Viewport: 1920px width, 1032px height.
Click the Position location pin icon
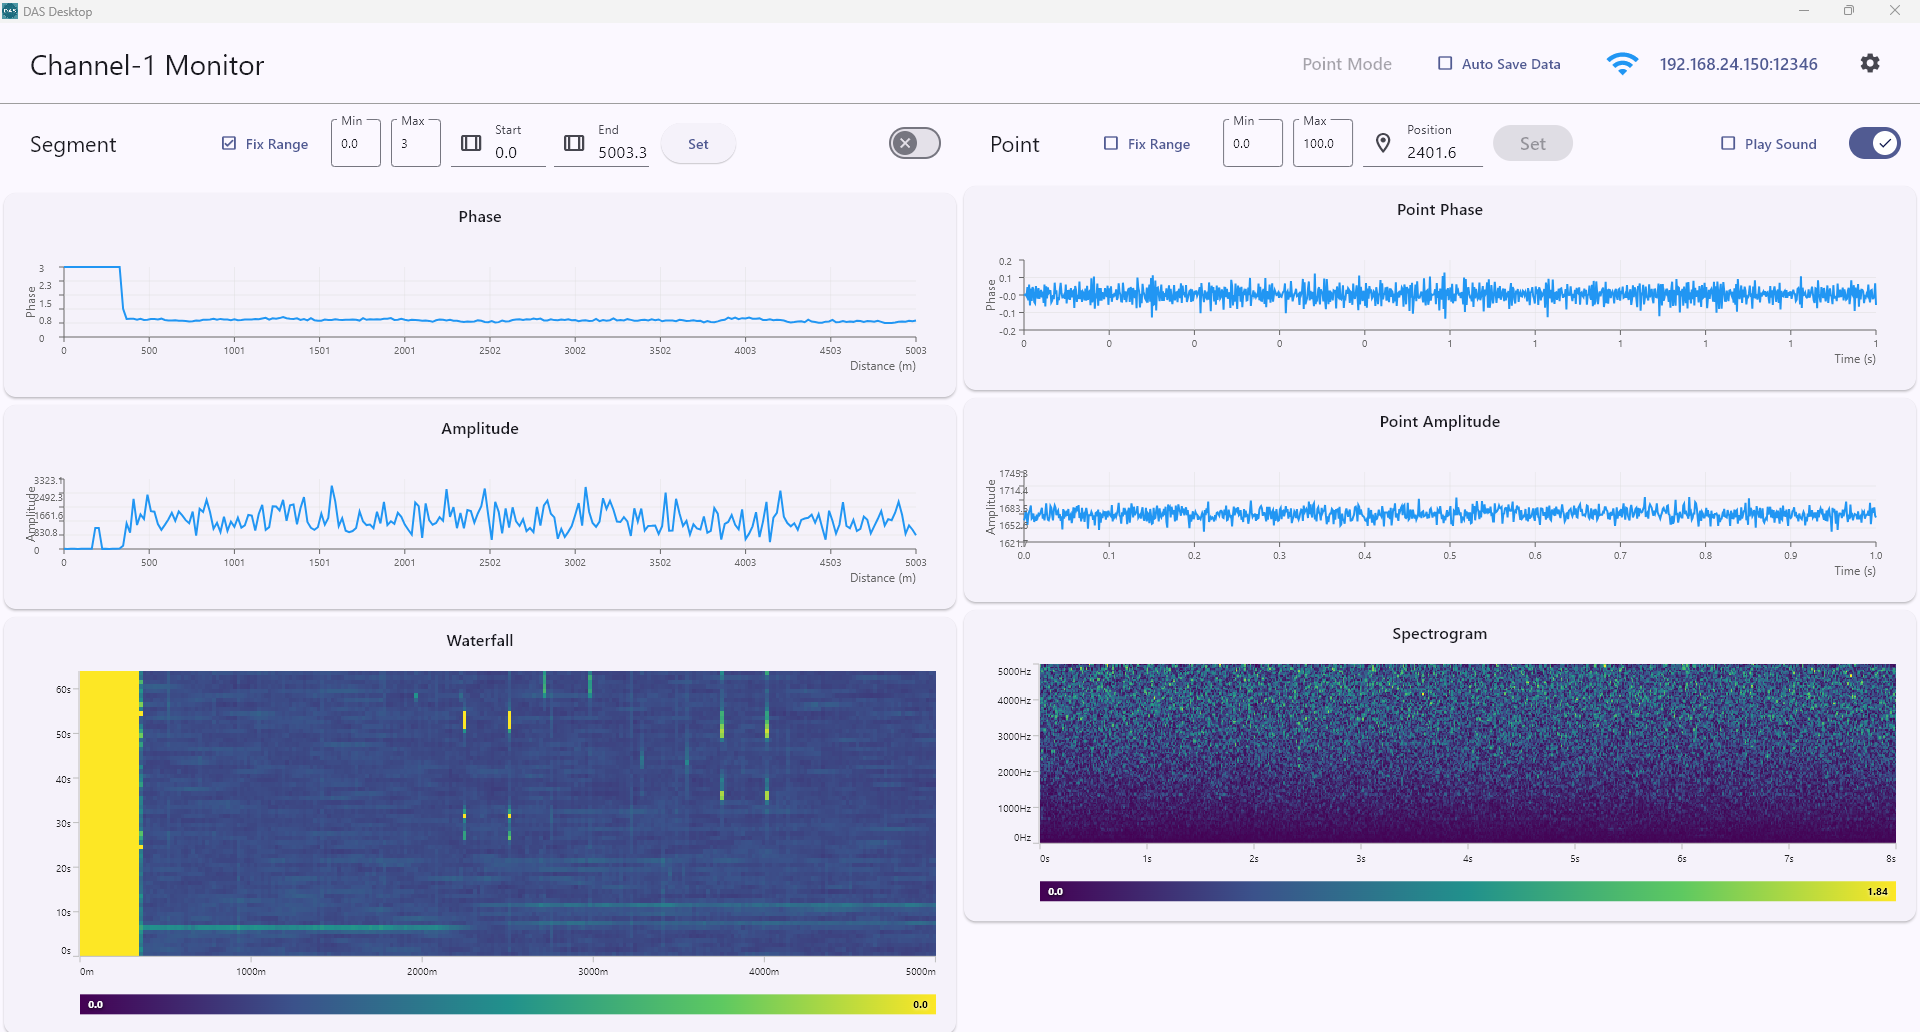1383,143
